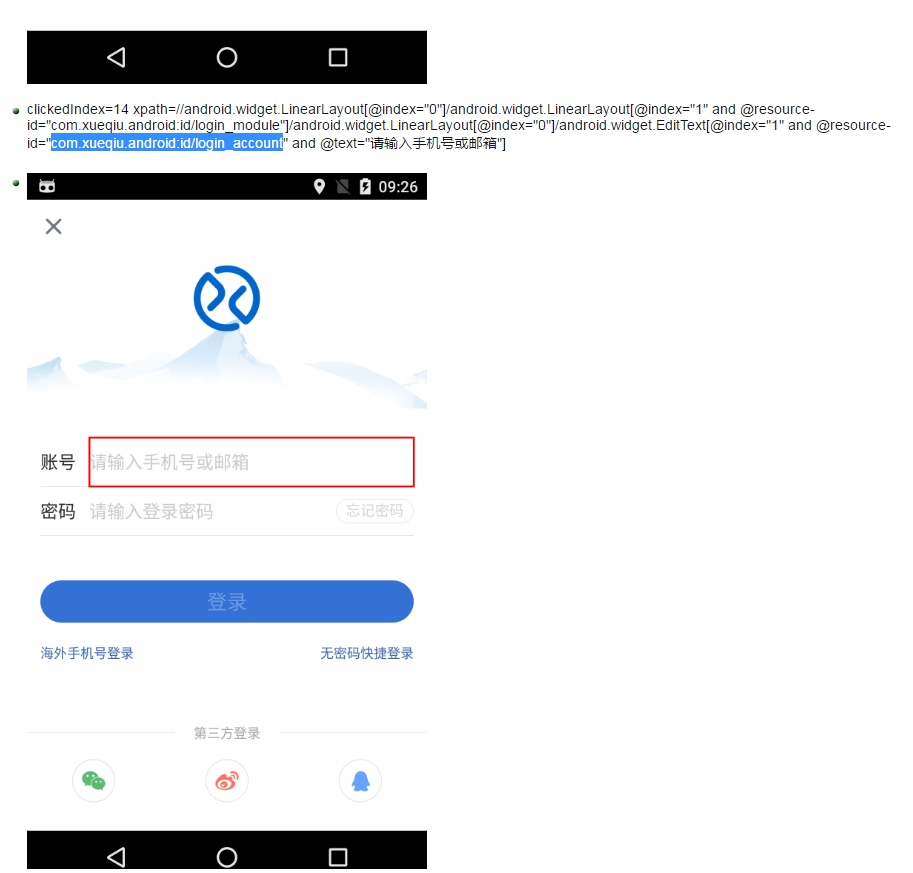Focus the 请输入手机号或邮箱 account field
The width and height of the screenshot is (913, 873).
pyautogui.click(x=252, y=462)
